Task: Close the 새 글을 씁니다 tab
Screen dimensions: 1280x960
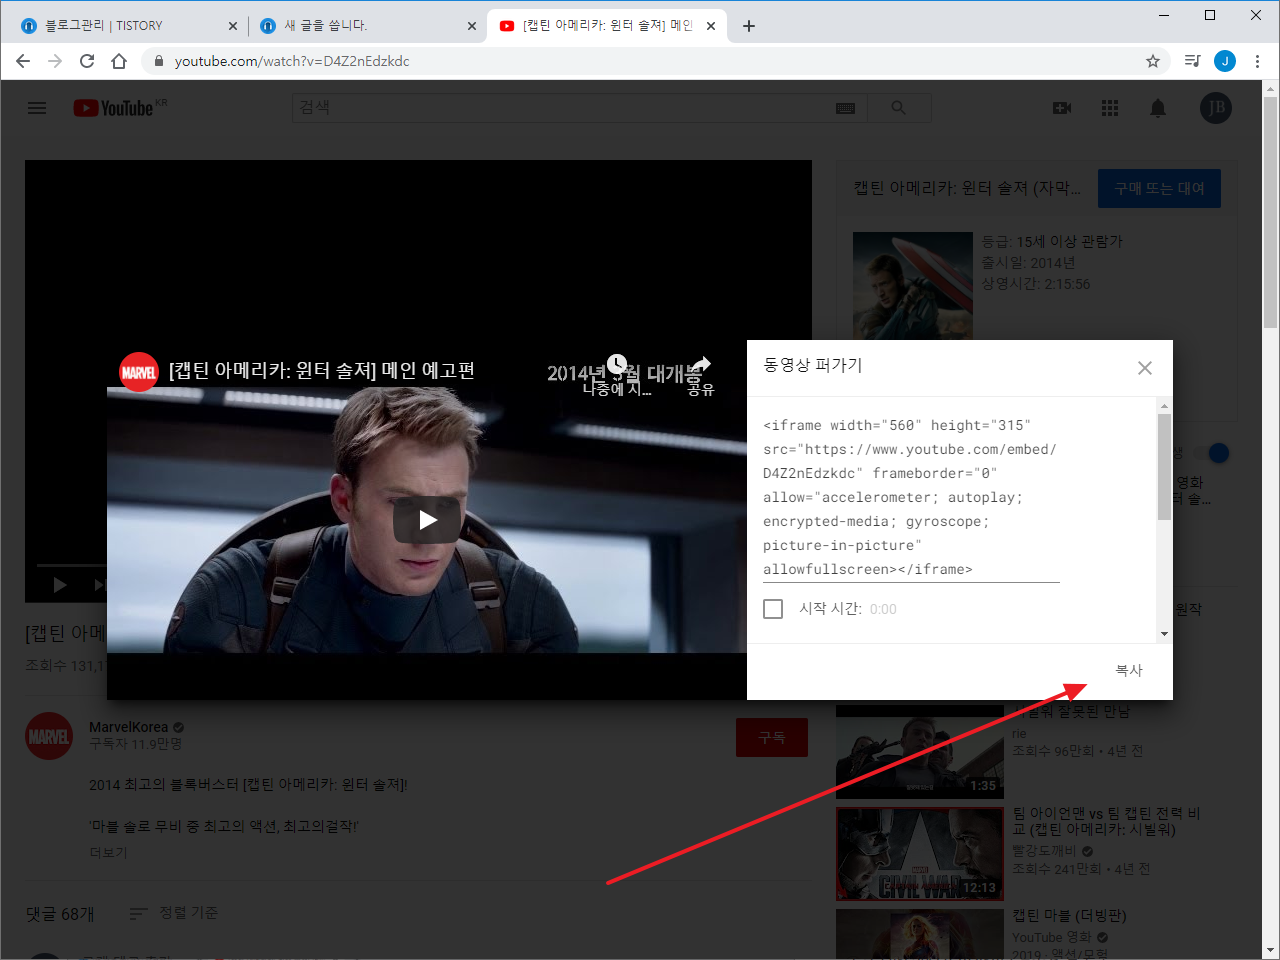Action: [x=472, y=26]
